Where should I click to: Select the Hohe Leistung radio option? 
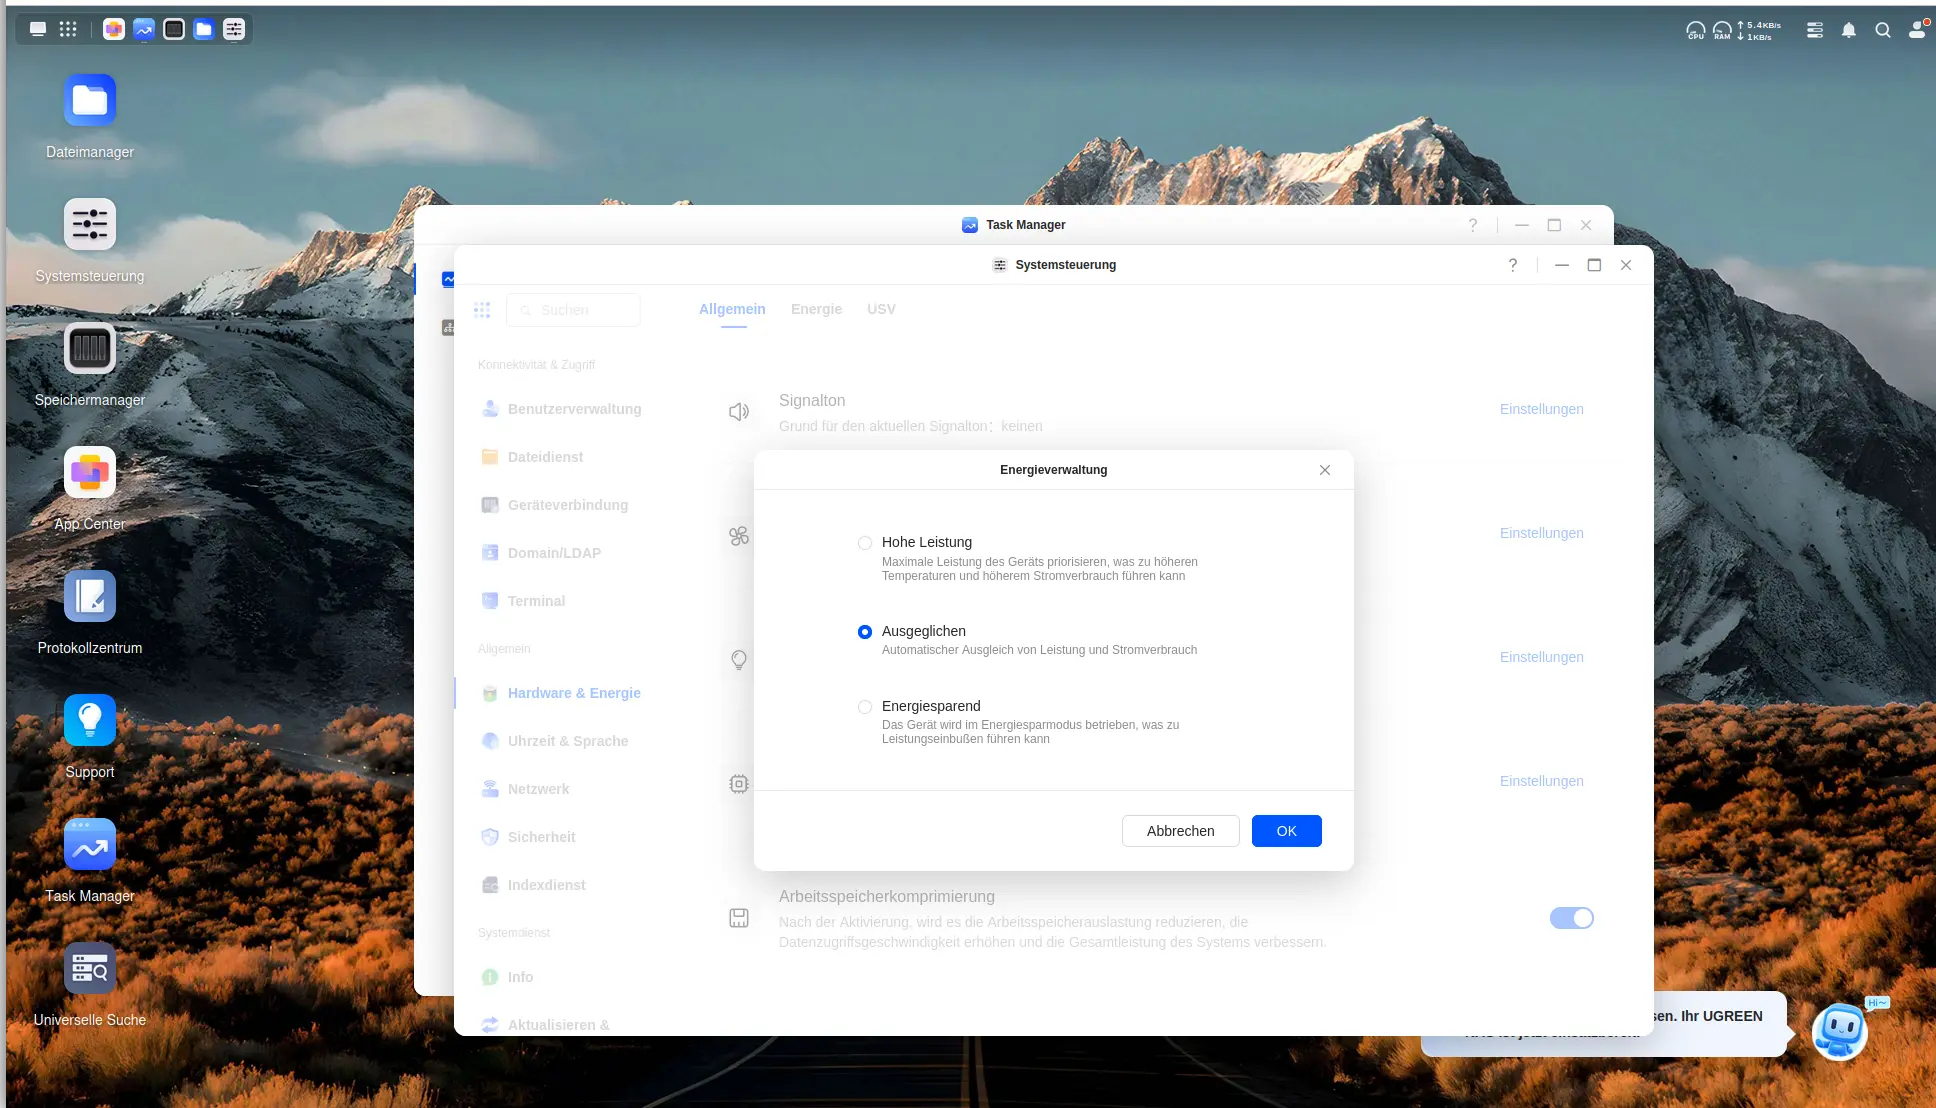(865, 543)
